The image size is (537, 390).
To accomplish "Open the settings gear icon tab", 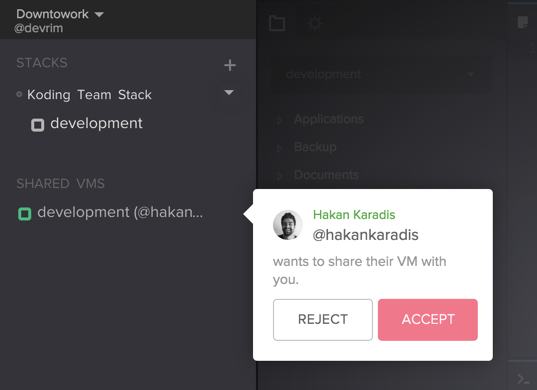I will [x=315, y=23].
